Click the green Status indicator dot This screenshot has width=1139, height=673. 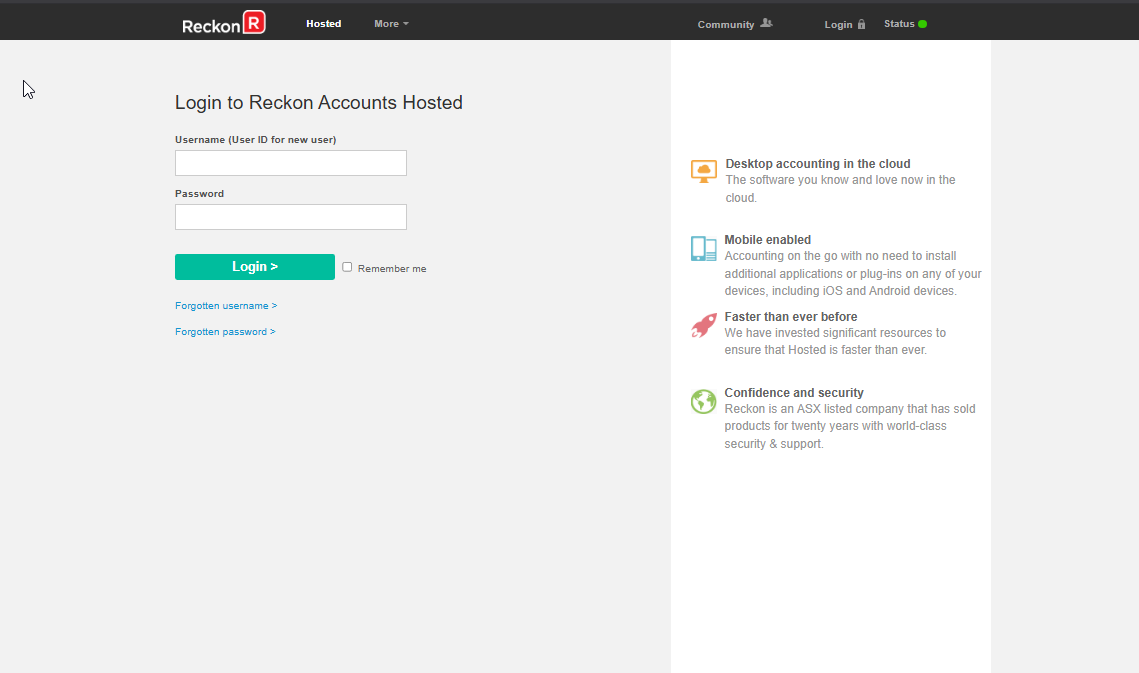[x=922, y=24]
